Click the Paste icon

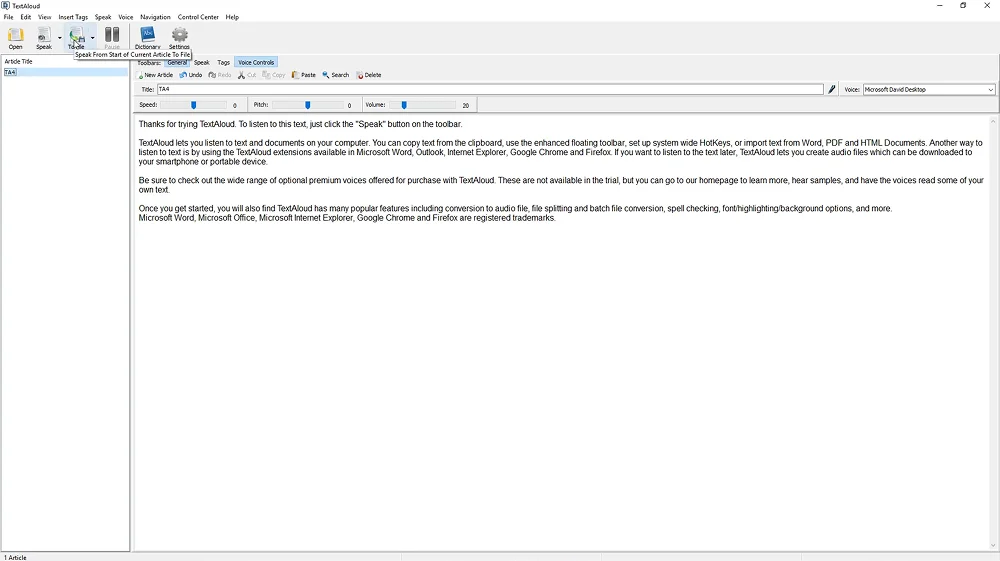[x=303, y=75]
